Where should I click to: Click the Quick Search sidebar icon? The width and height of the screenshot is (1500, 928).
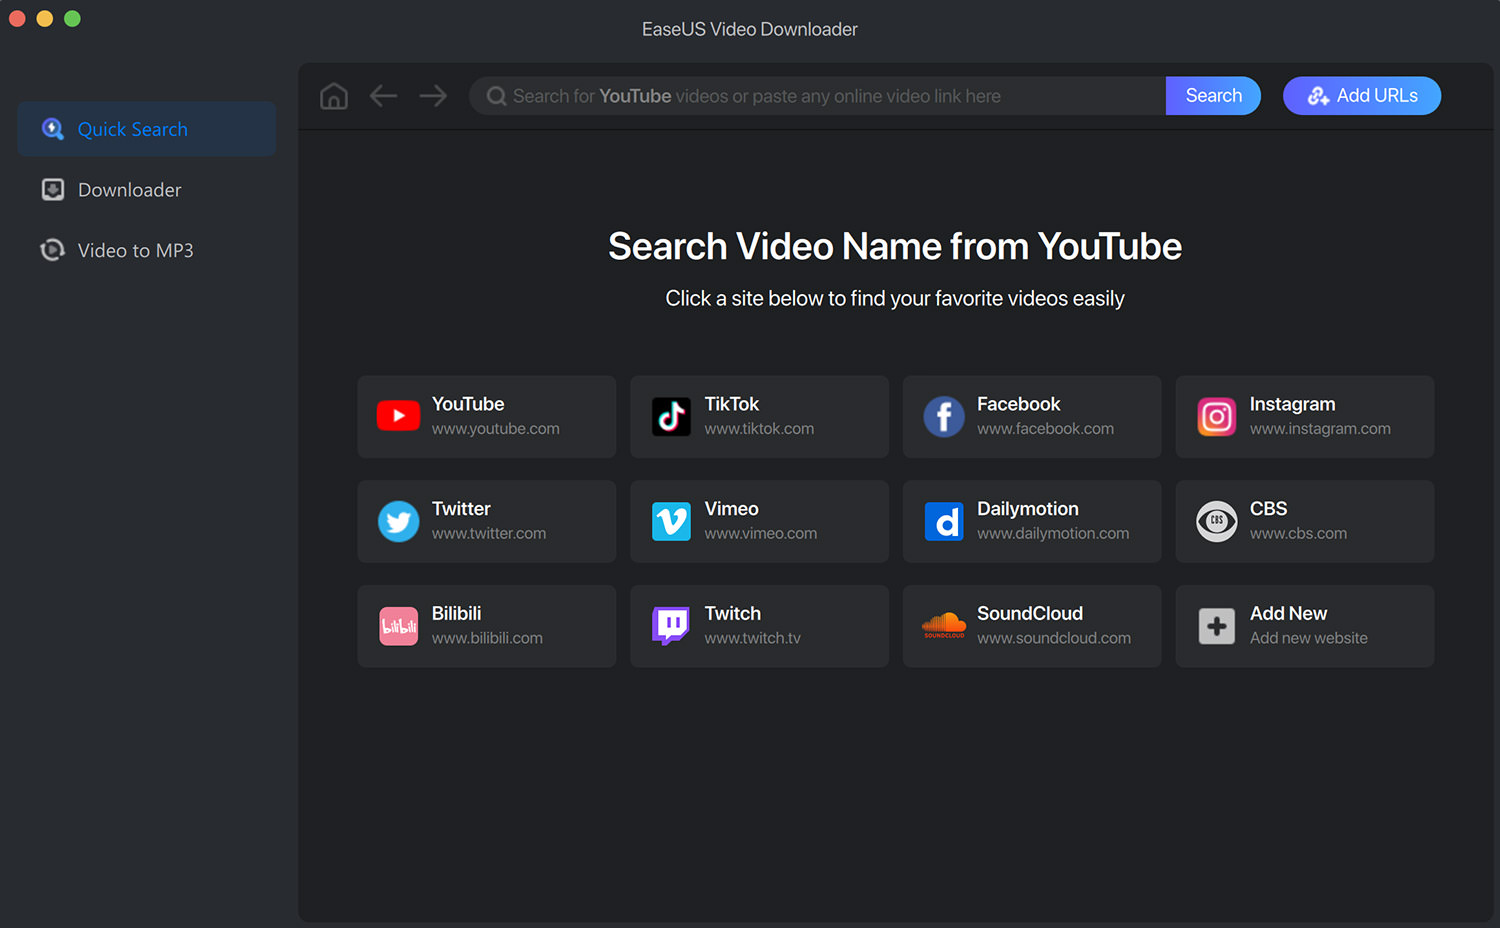(52, 129)
